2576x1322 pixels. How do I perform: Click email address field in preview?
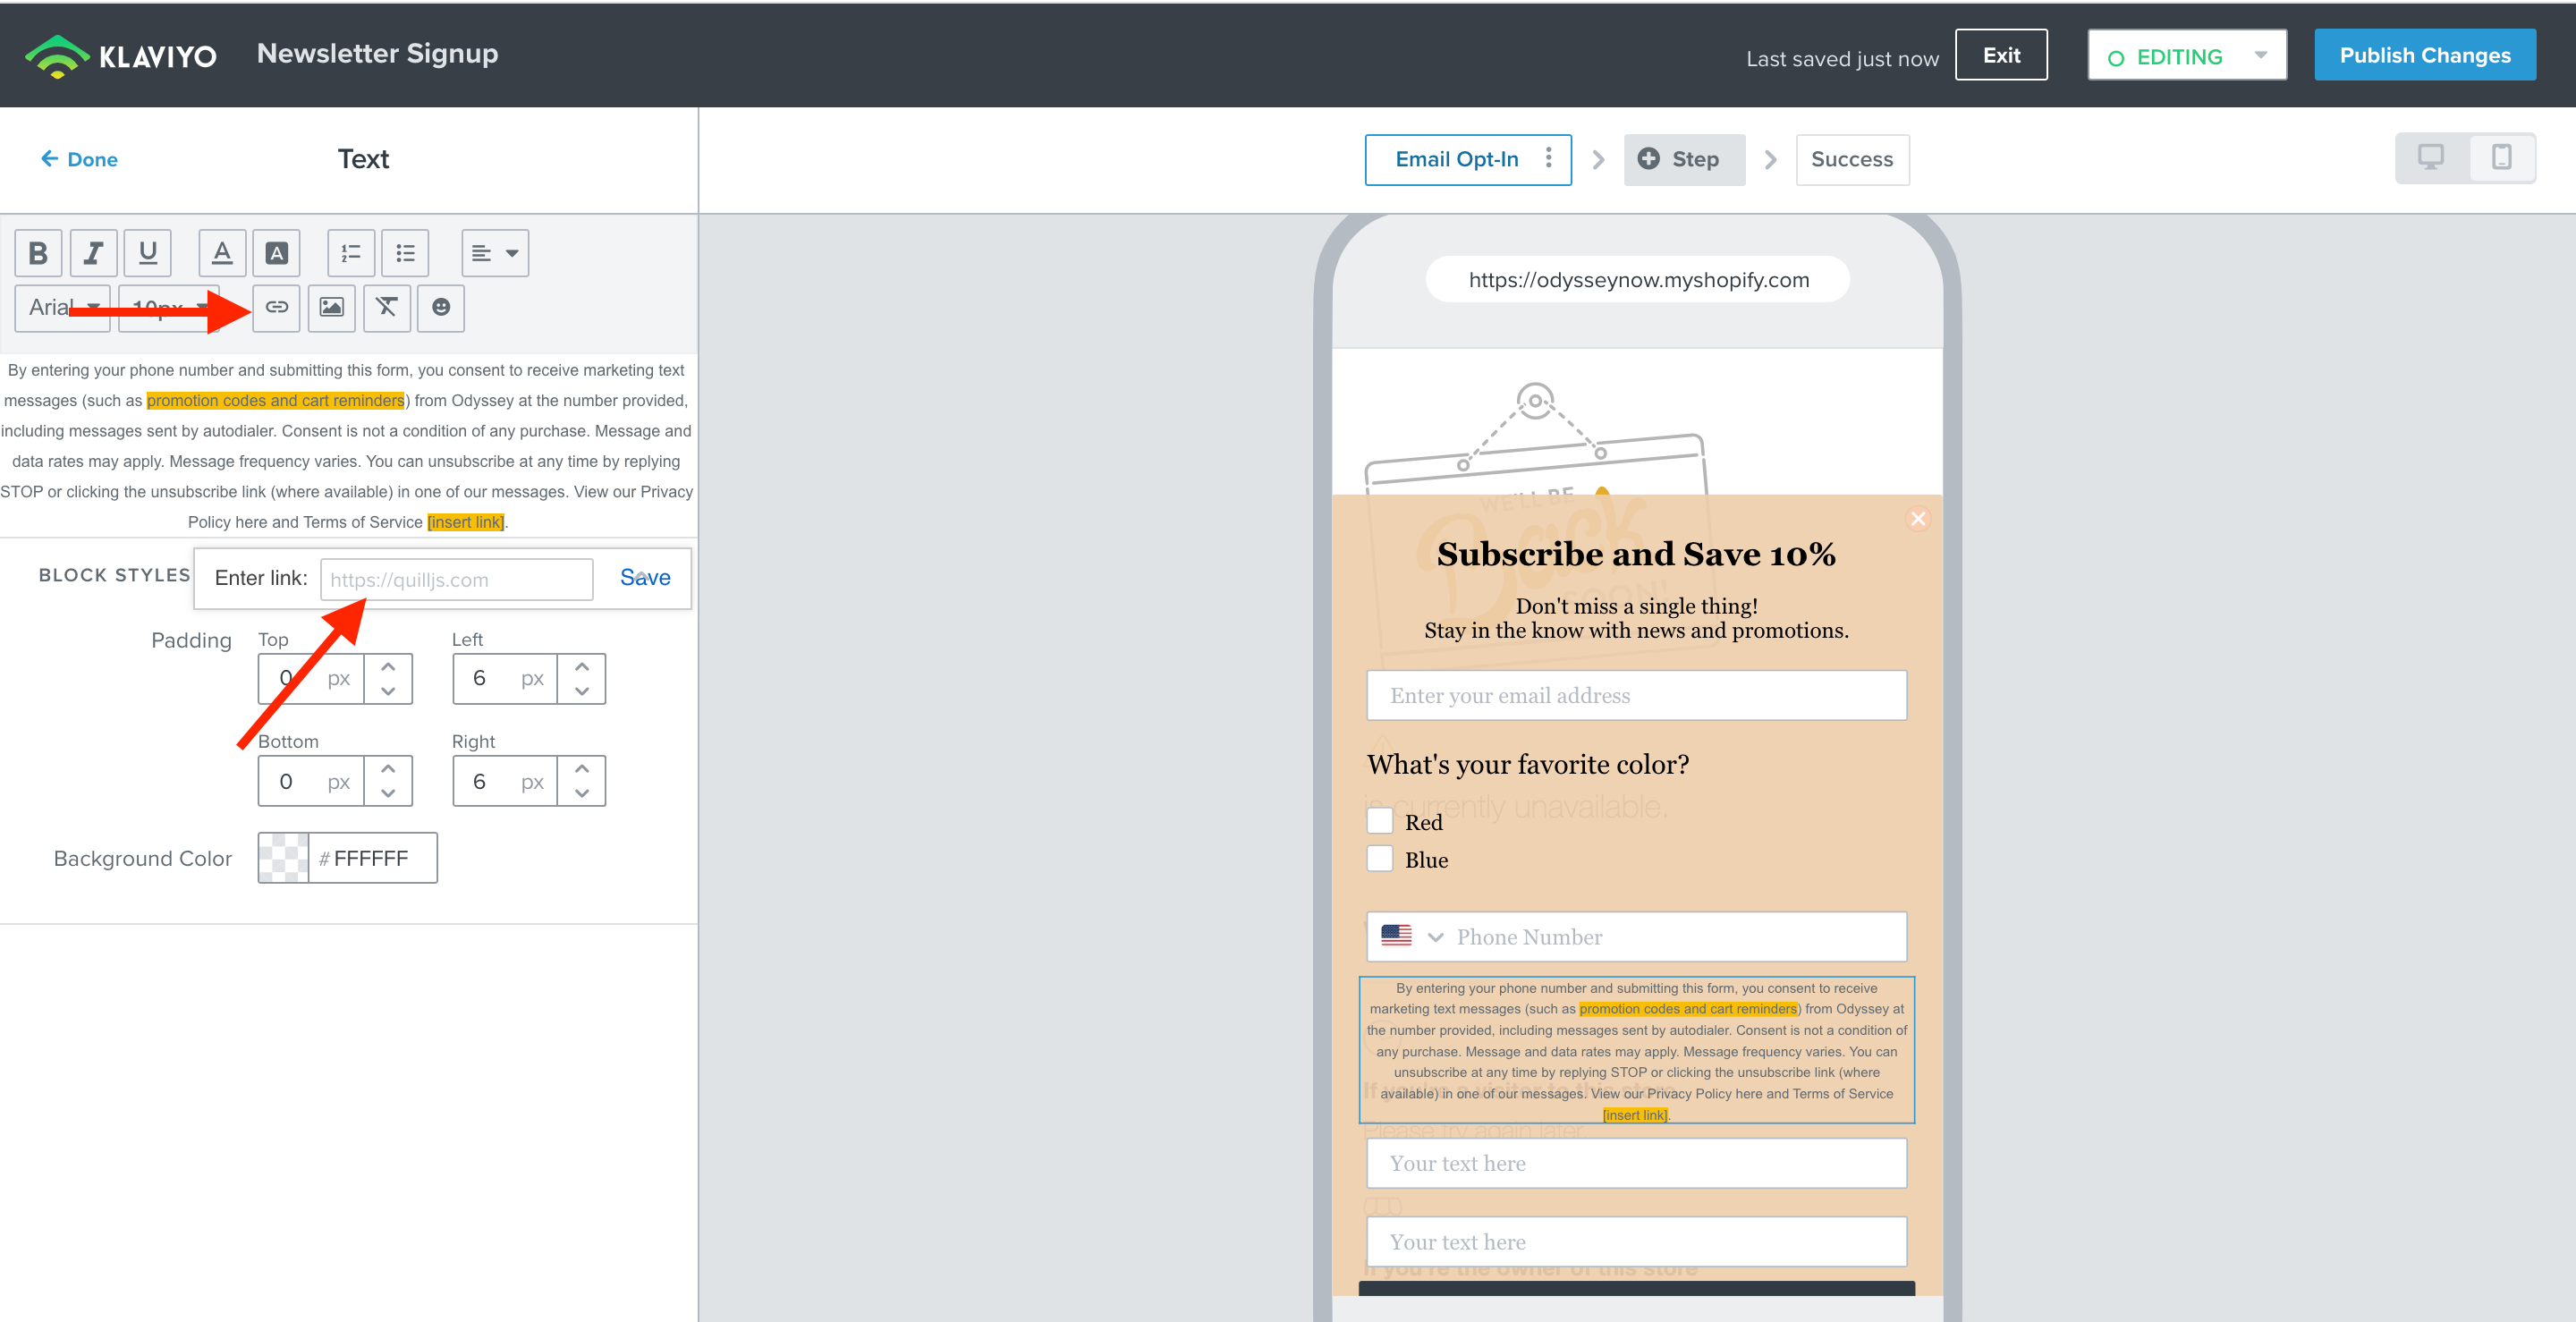pos(1636,695)
